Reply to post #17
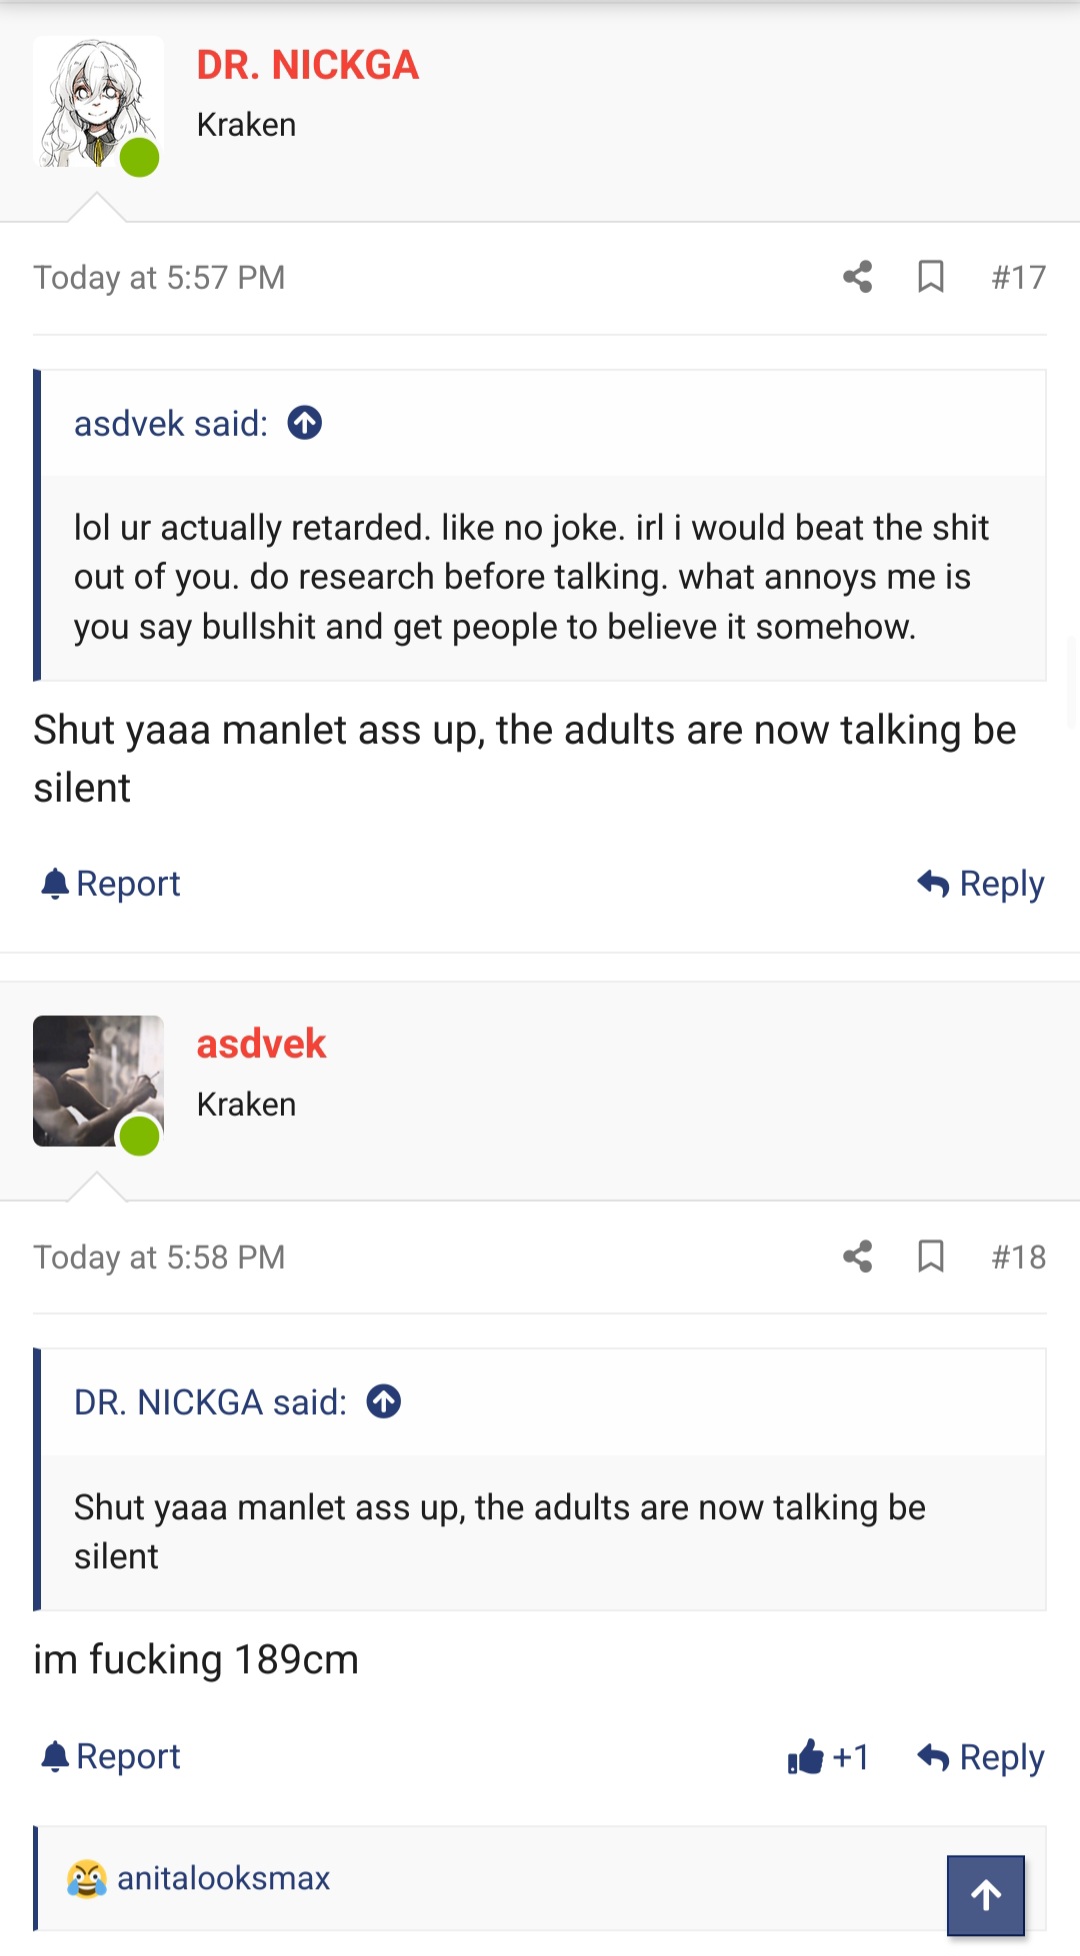 [981, 884]
